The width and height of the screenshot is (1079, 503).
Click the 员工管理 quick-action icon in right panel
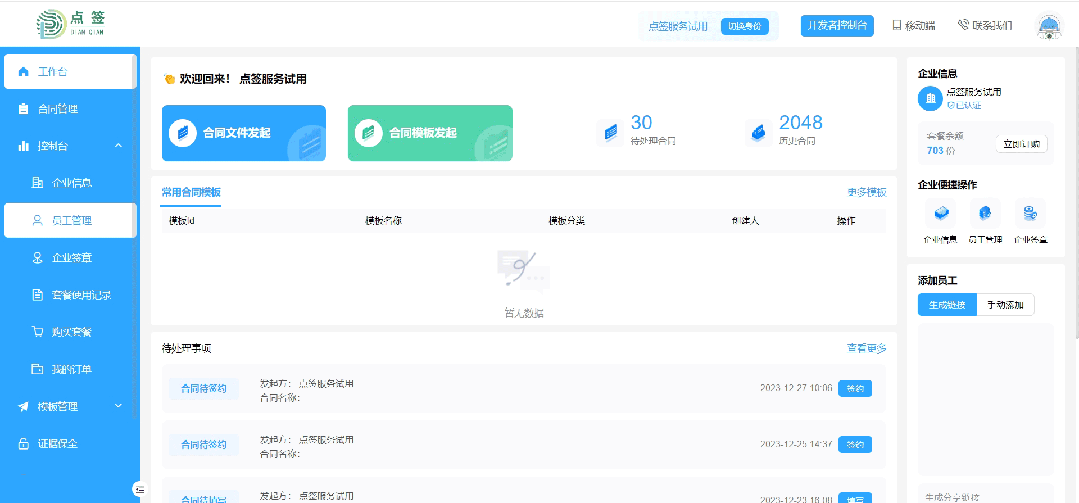[985, 213]
